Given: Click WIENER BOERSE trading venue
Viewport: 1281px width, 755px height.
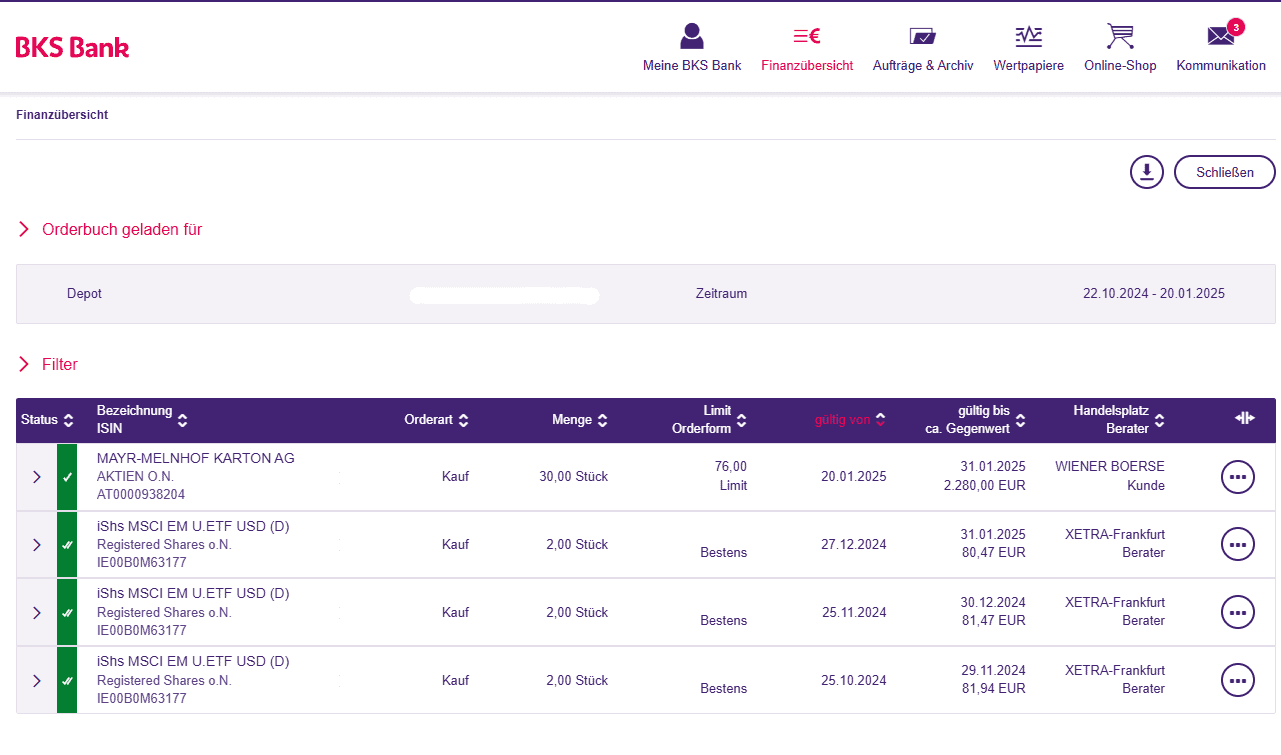Looking at the screenshot, I should pos(1110,467).
